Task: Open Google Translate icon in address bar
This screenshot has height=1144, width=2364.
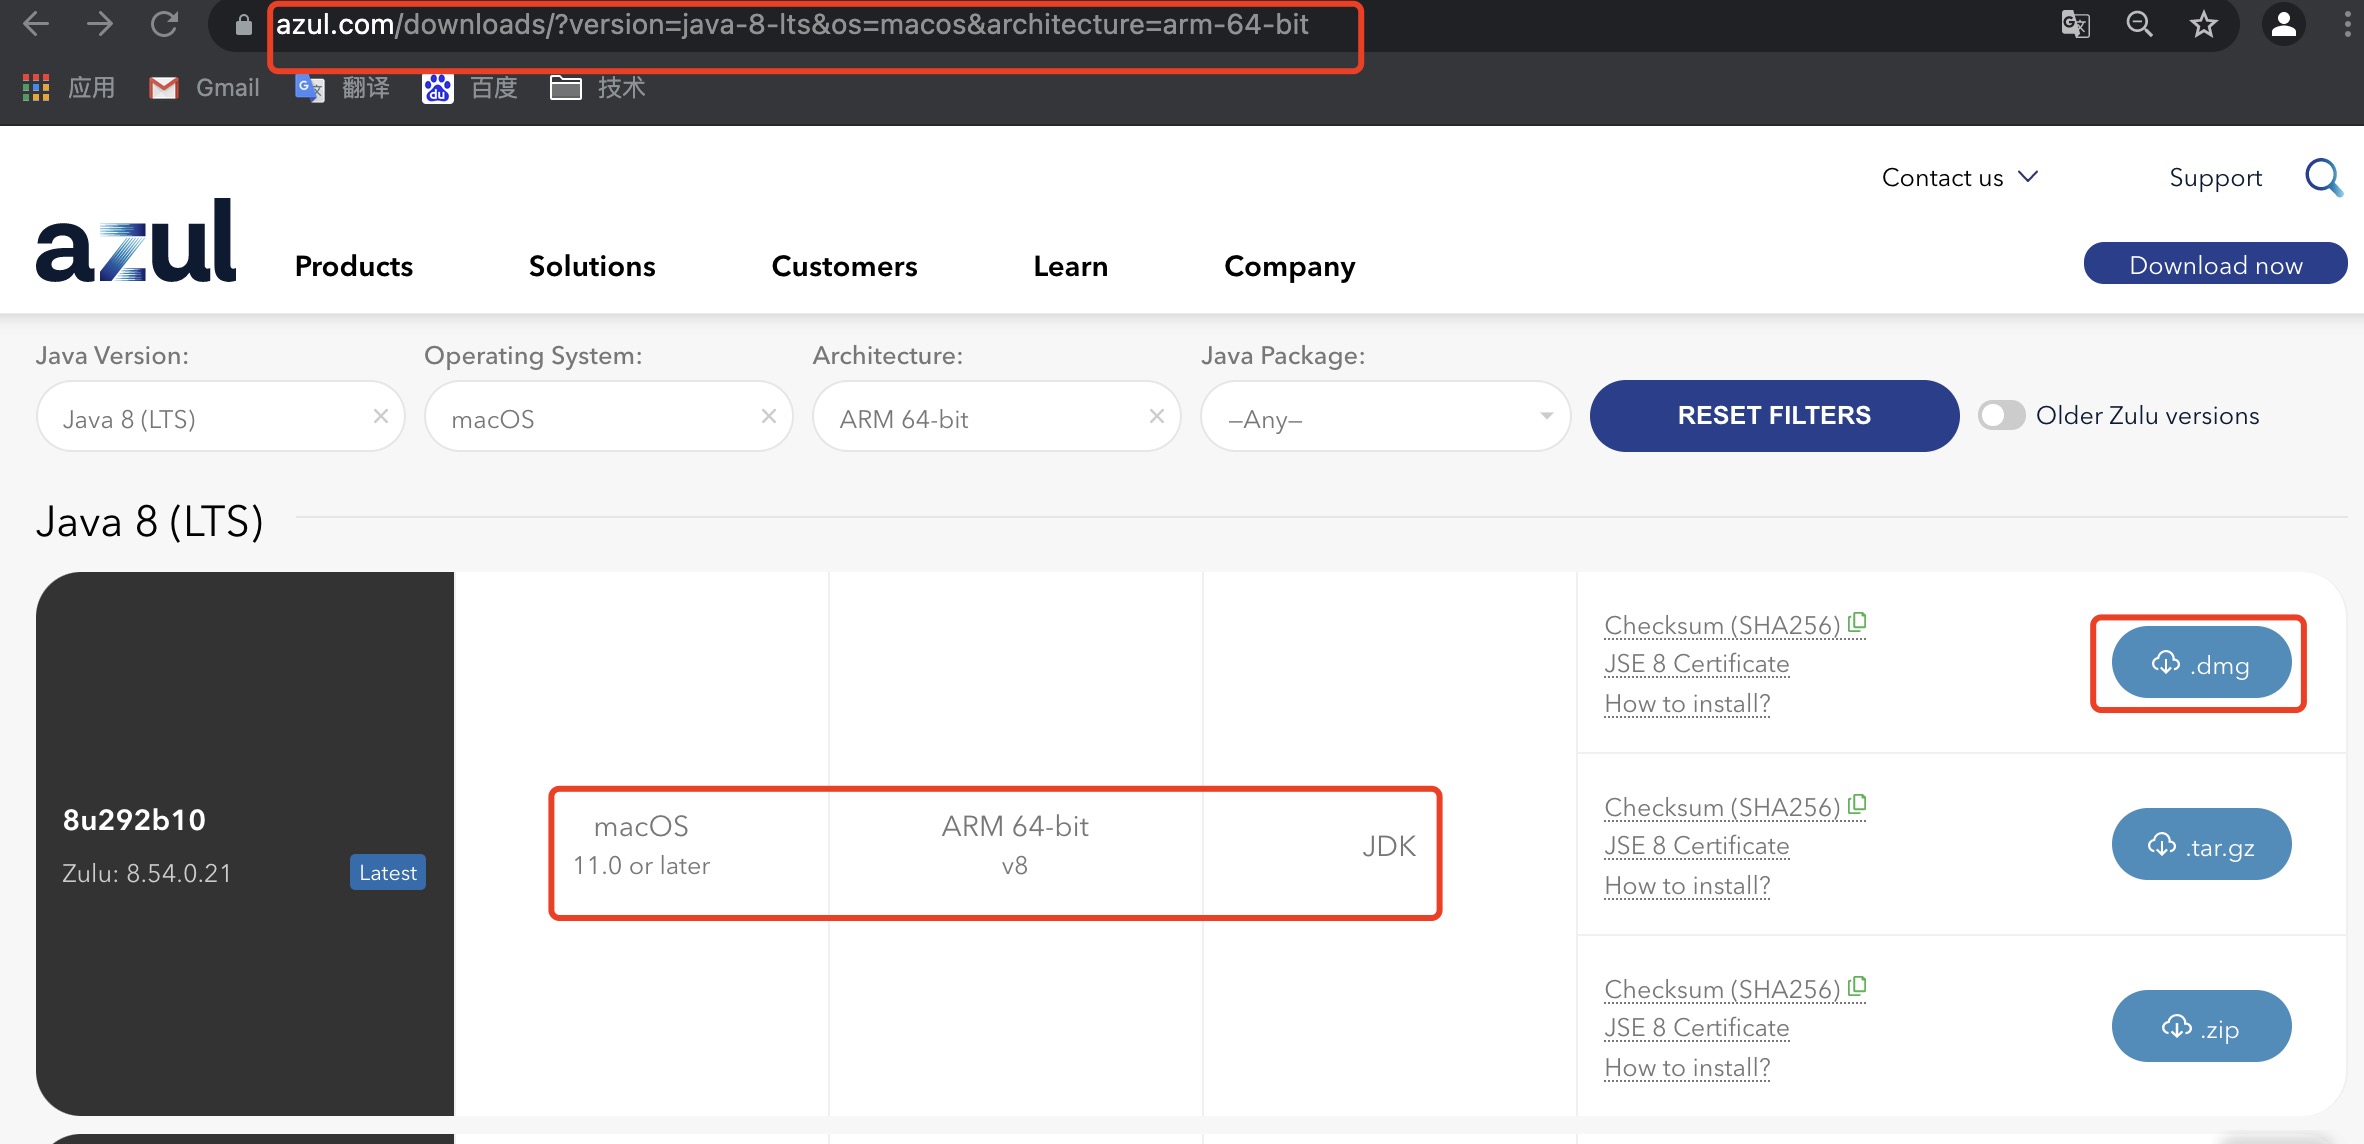Action: tap(2076, 24)
